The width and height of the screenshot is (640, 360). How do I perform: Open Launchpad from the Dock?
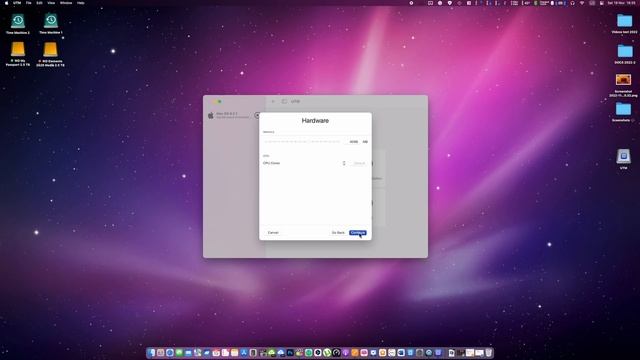click(x=160, y=353)
